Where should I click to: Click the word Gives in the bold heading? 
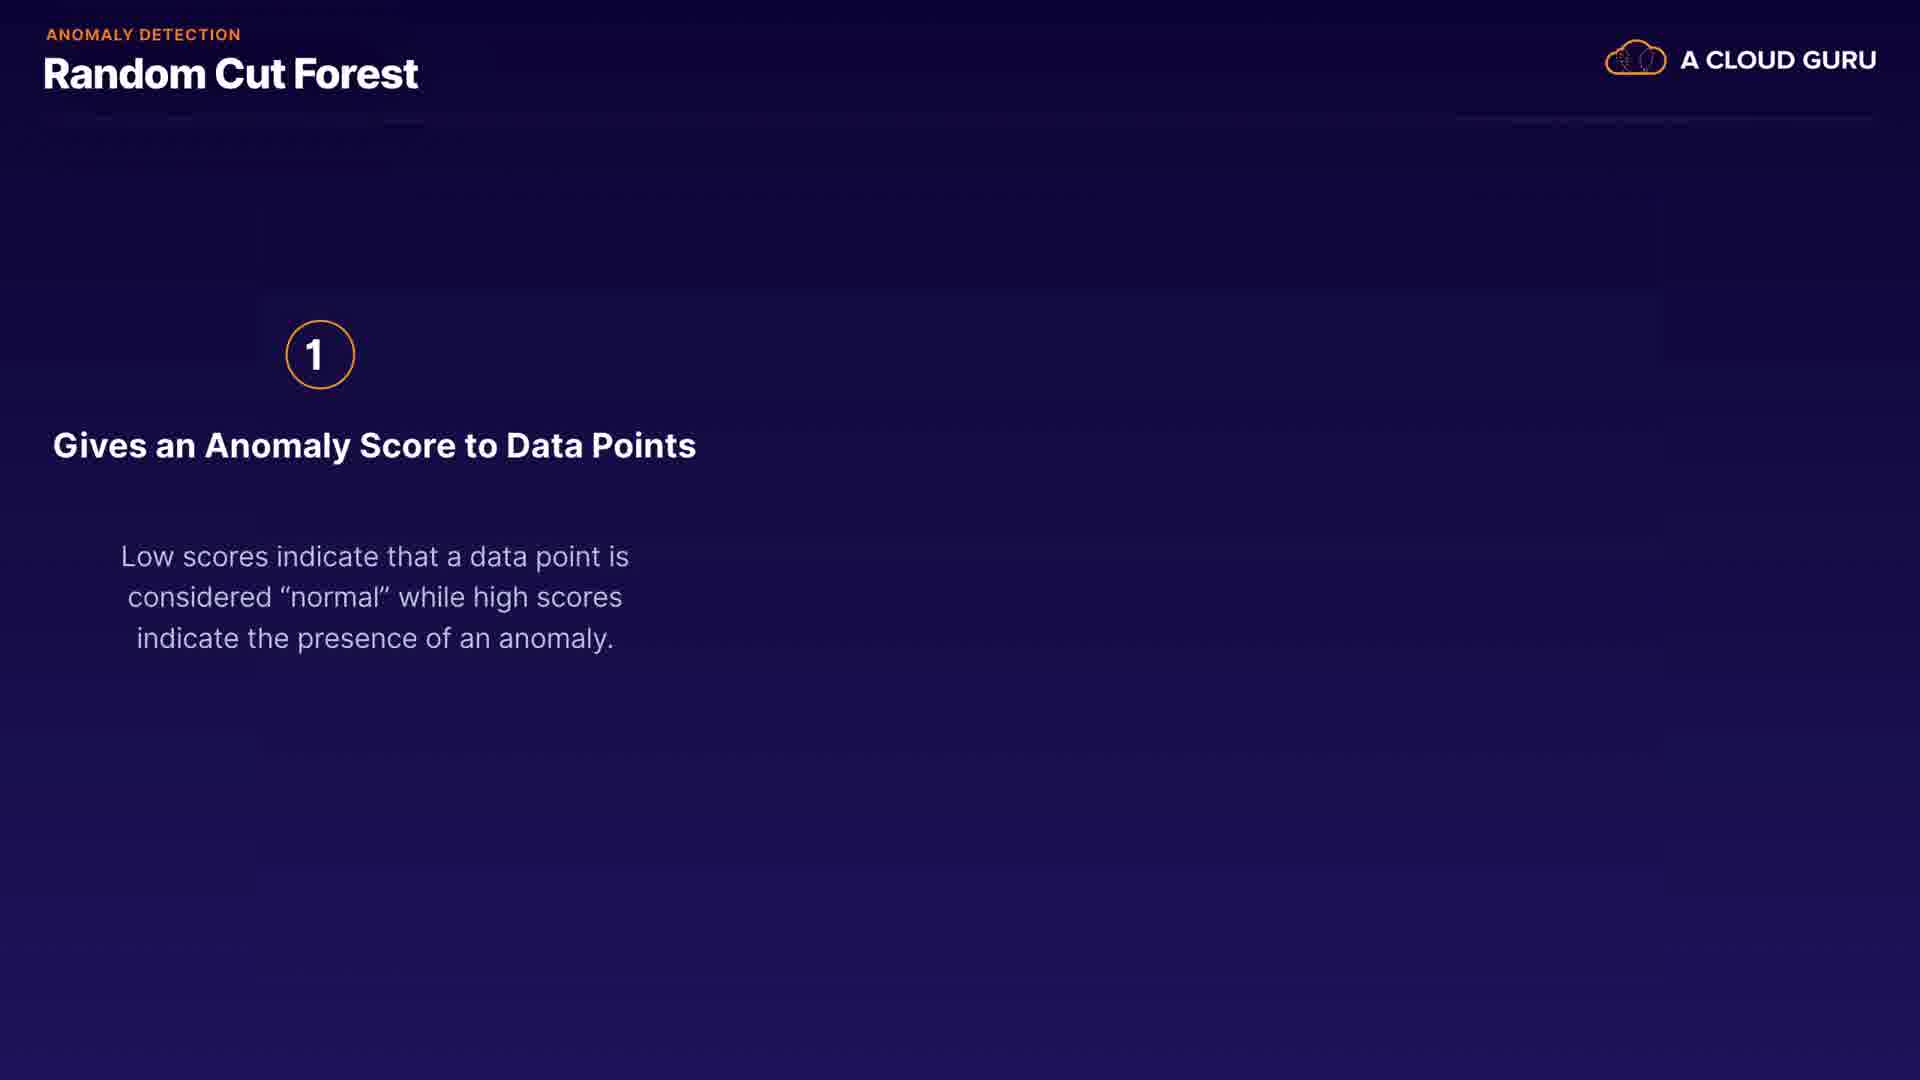pyautogui.click(x=100, y=446)
